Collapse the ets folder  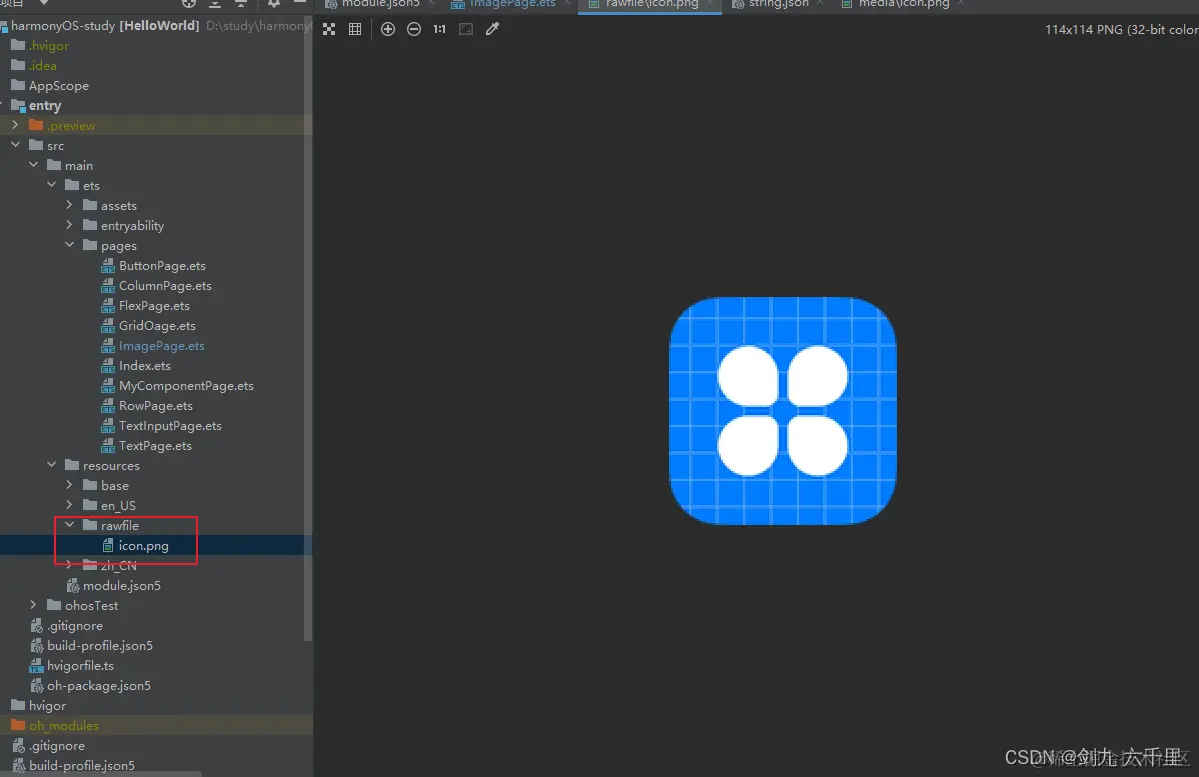pos(52,184)
